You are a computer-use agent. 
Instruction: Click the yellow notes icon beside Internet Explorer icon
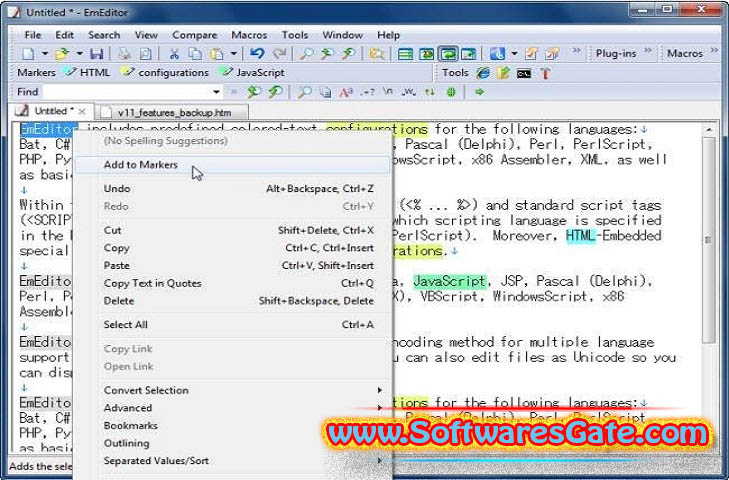tap(503, 73)
